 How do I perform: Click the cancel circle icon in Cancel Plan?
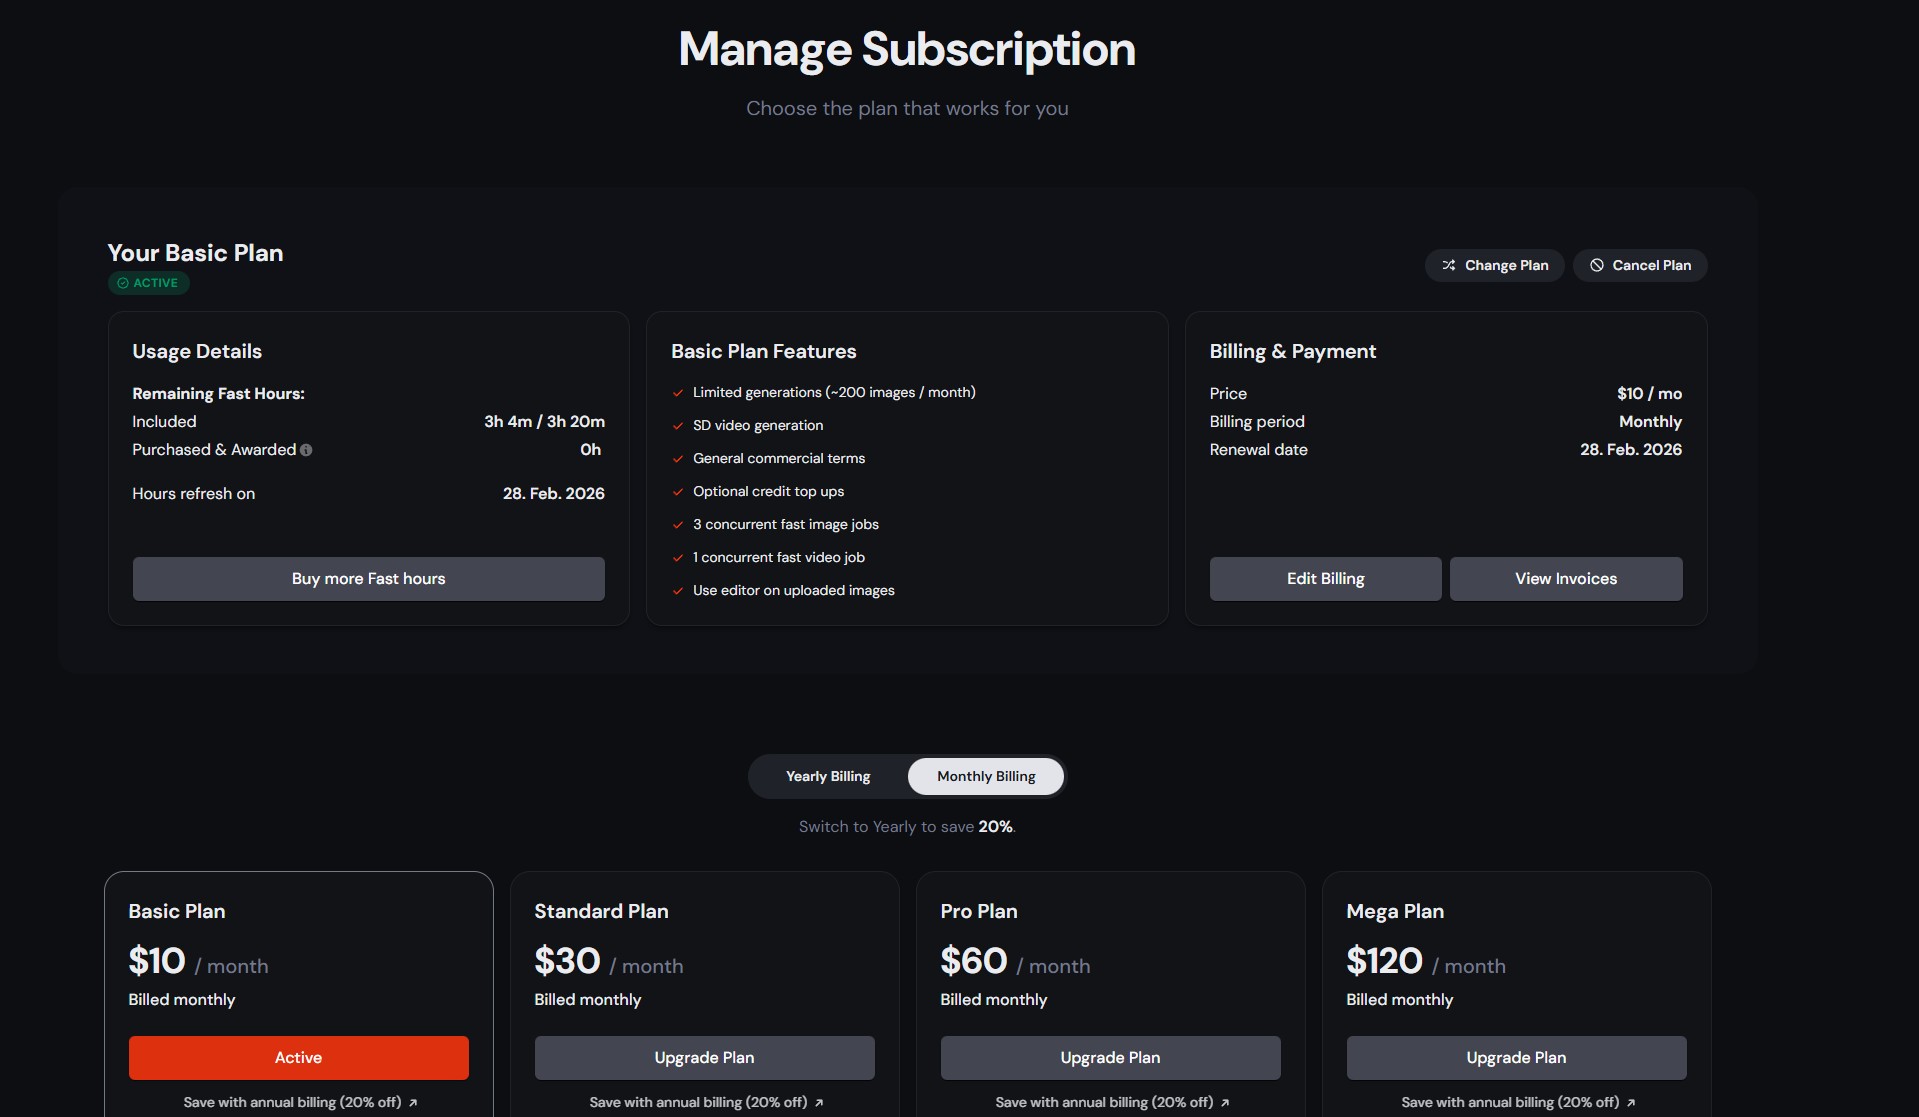click(x=1596, y=265)
